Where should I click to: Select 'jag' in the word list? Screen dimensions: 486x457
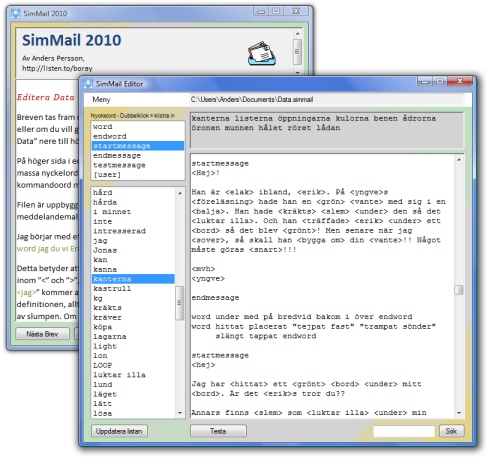pyautogui.click(x=133, y=240)
